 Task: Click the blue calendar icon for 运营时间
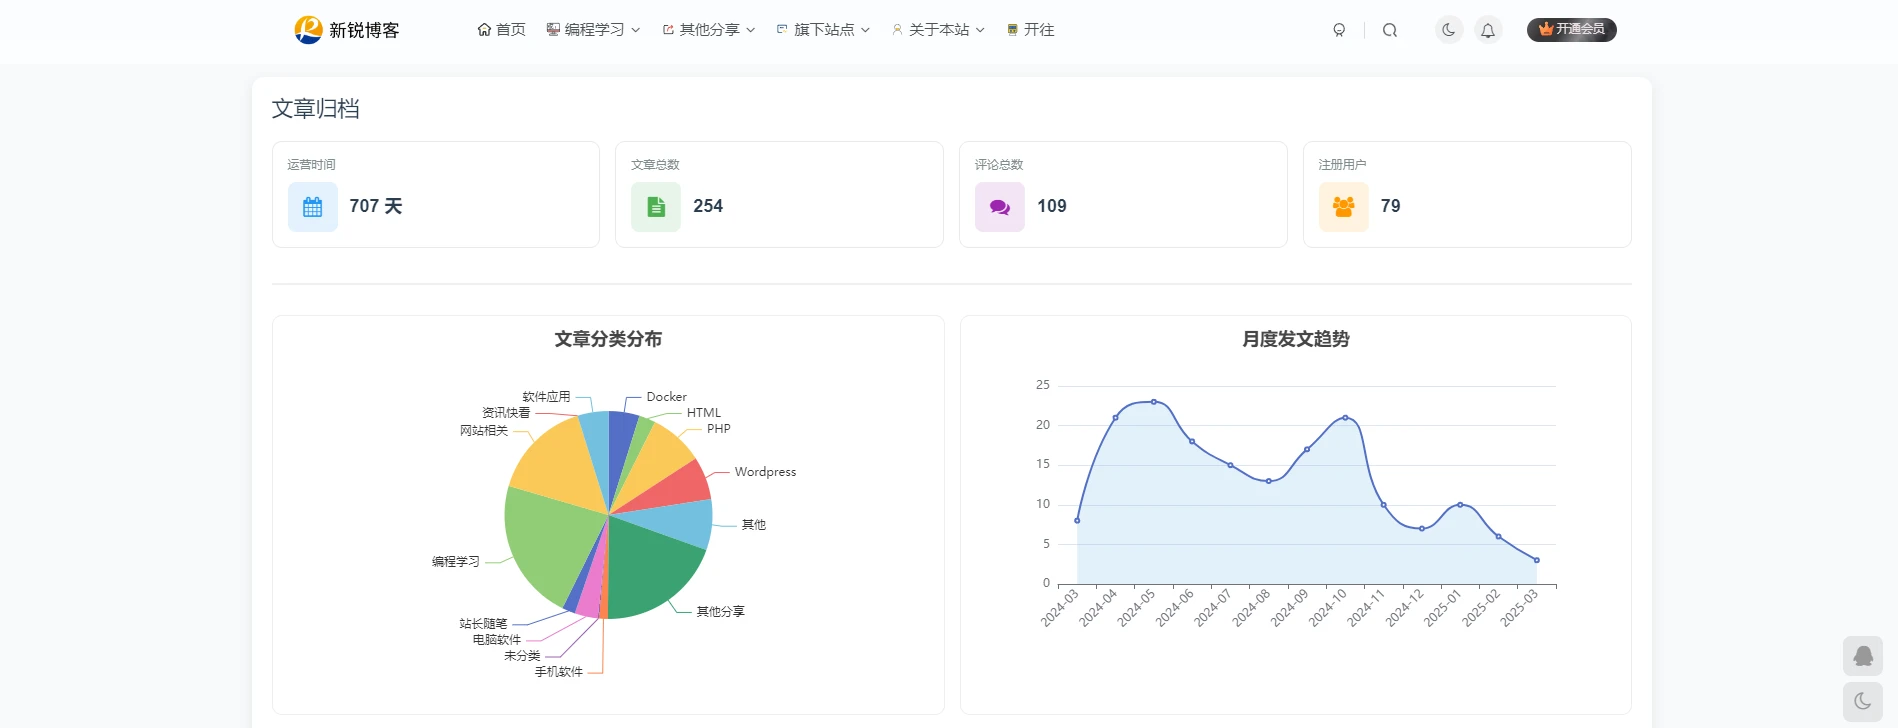313,207
